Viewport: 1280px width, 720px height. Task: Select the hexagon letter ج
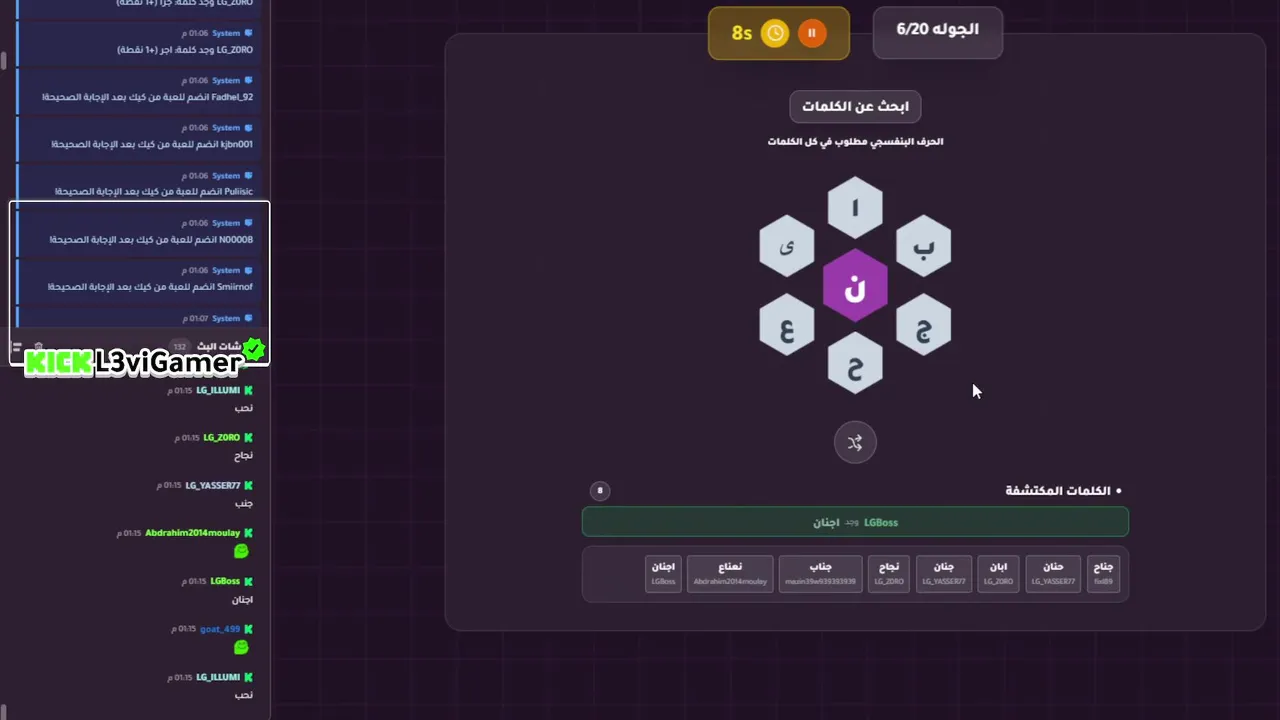click(923, 325)
